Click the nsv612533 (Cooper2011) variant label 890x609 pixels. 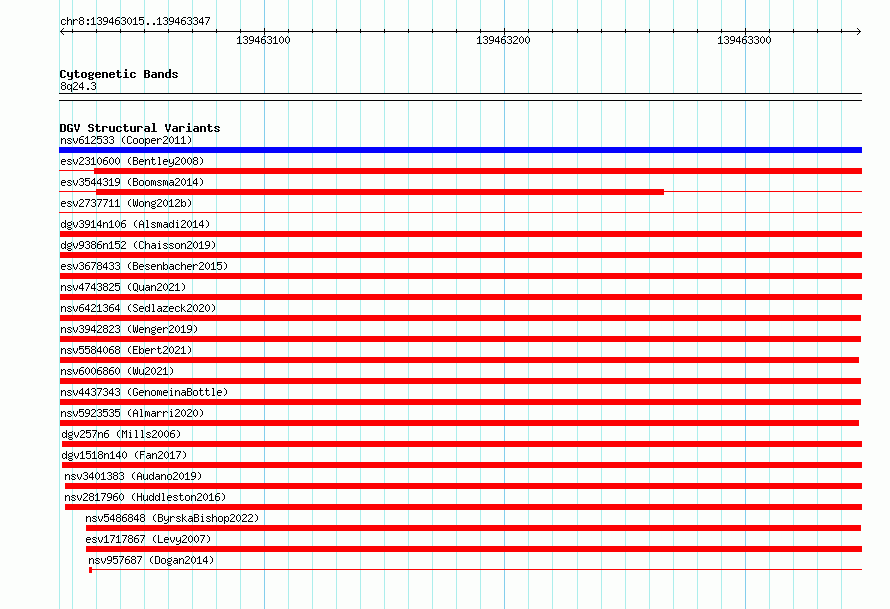(x=126, y=140)
